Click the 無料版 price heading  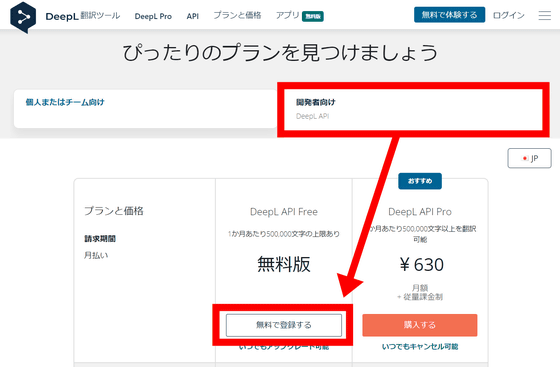point(284,265)
